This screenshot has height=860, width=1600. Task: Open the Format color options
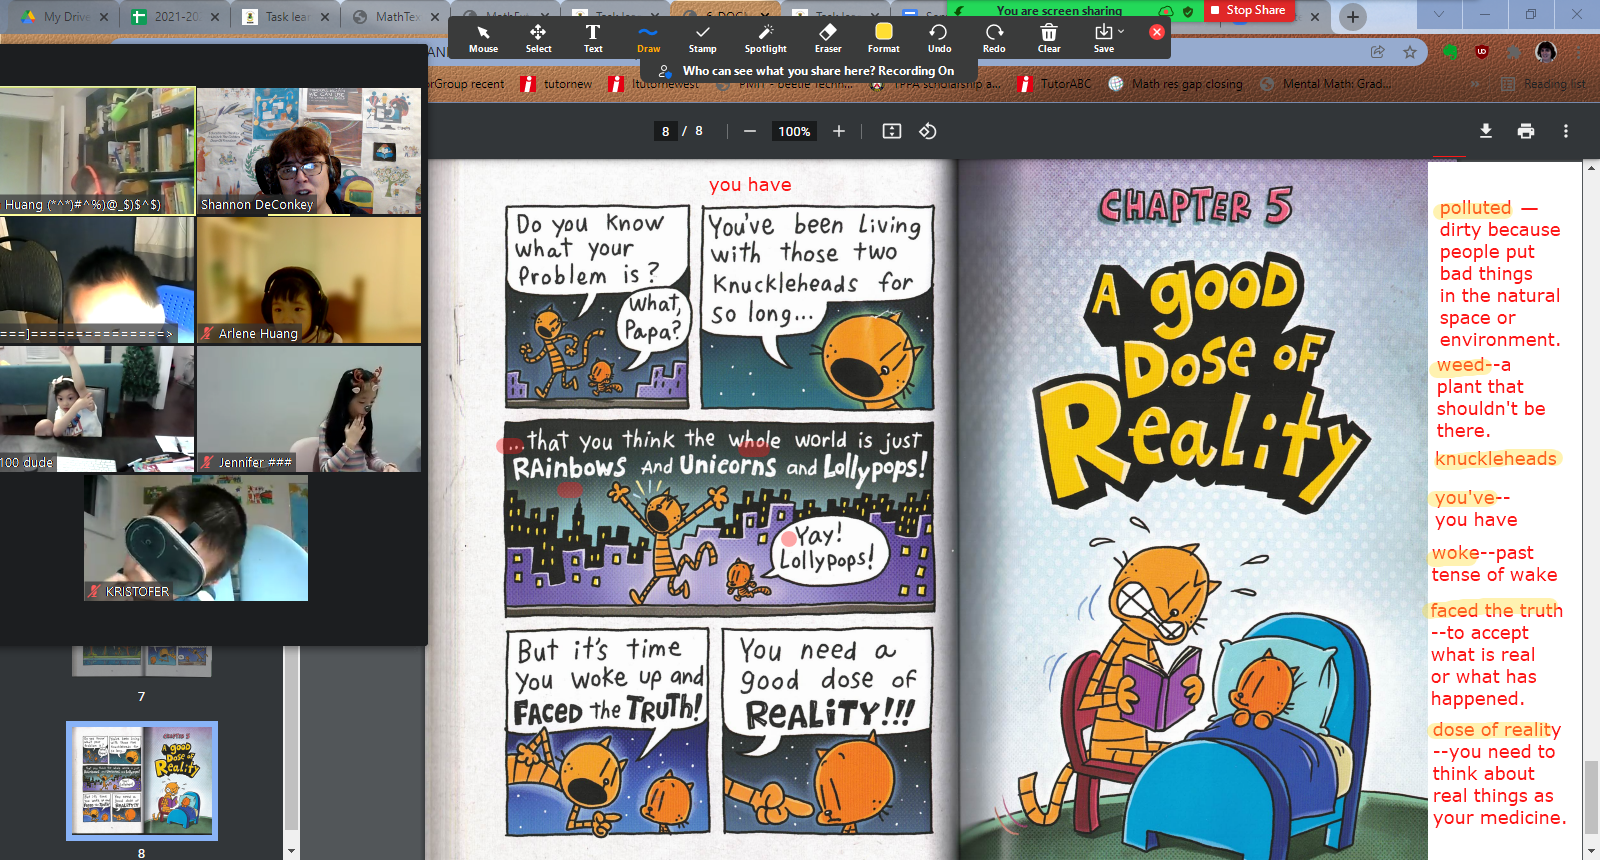pyautogui.click(x=883, y=38)
